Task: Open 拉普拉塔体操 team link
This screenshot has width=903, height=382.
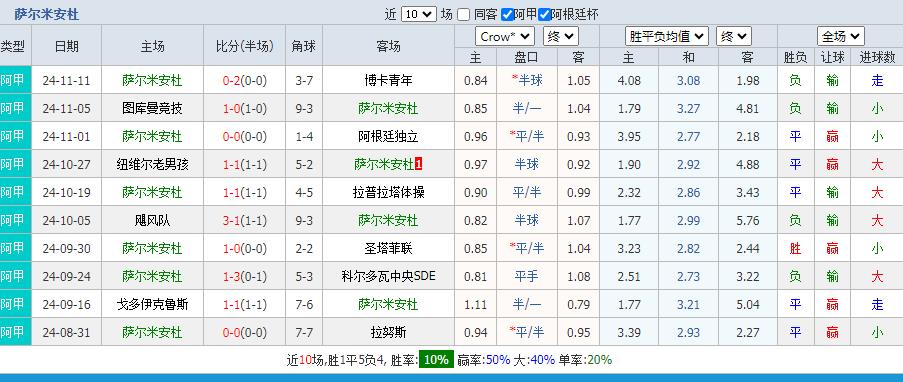Action: click(x=388, y=192)
